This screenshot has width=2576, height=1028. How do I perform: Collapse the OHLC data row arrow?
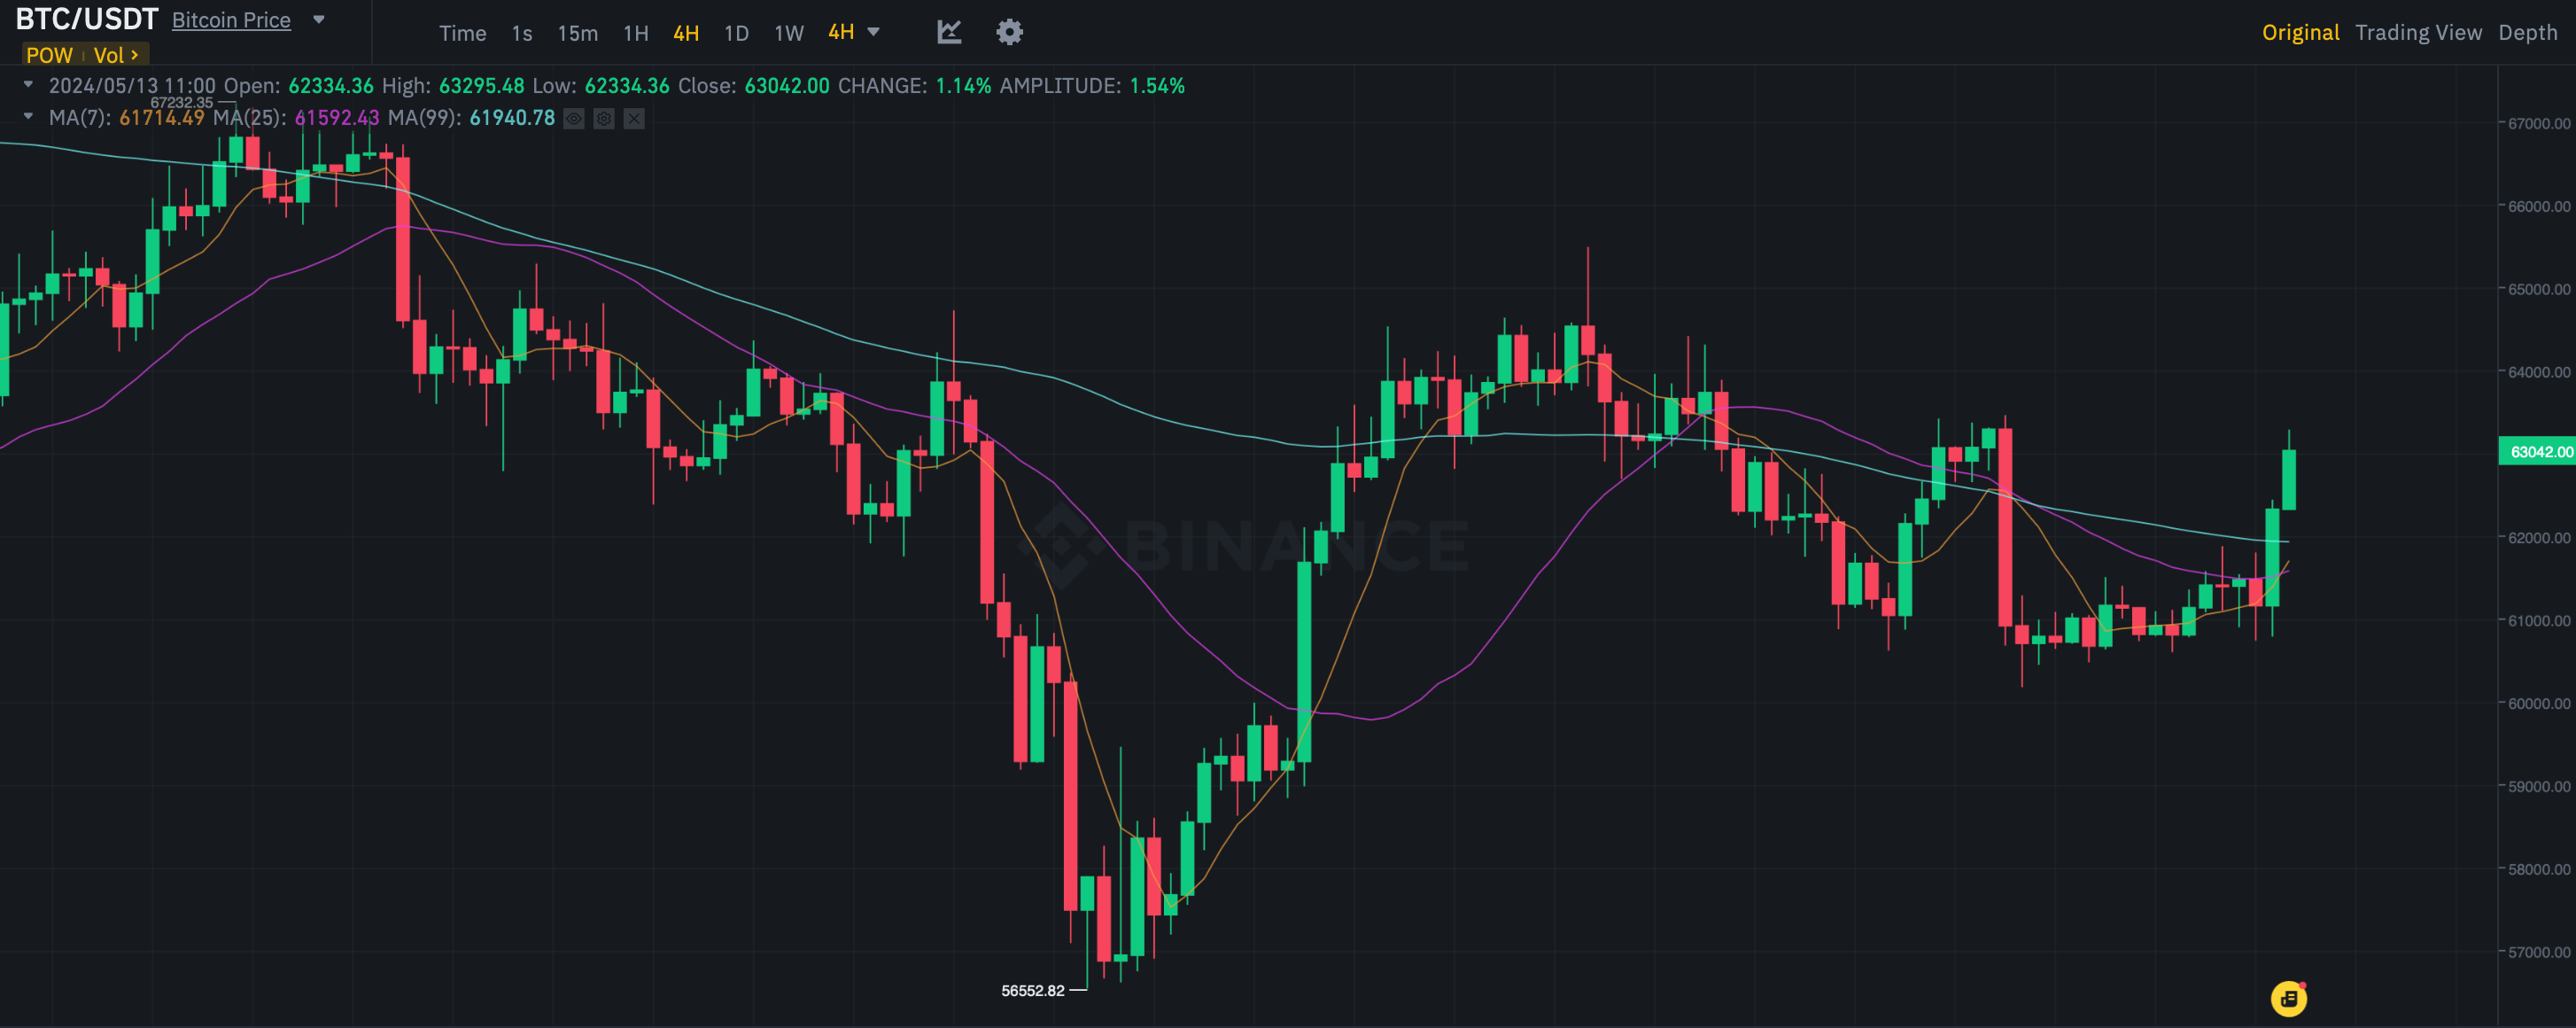tap(28, 85)
